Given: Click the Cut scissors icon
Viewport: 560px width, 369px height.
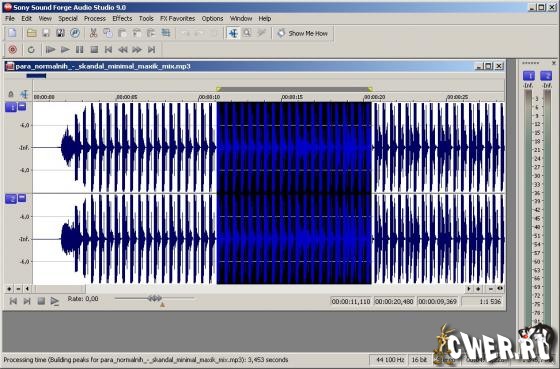Looking at the screenshot, I should click(93, 33).
